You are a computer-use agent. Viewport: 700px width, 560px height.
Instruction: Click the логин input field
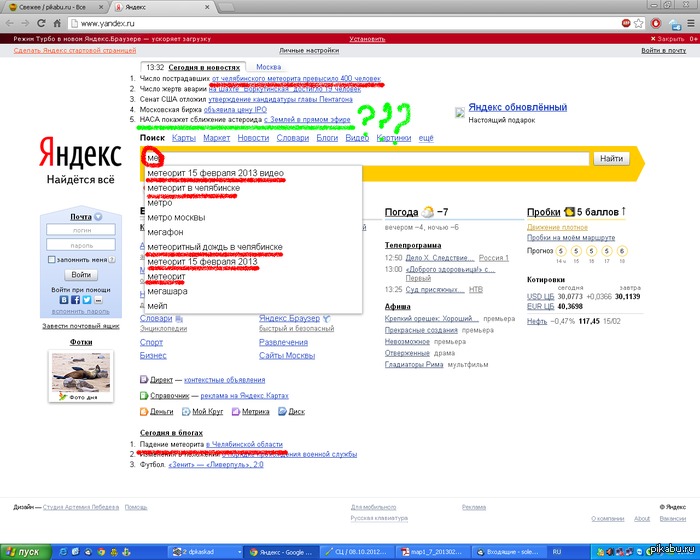[81, 230]
